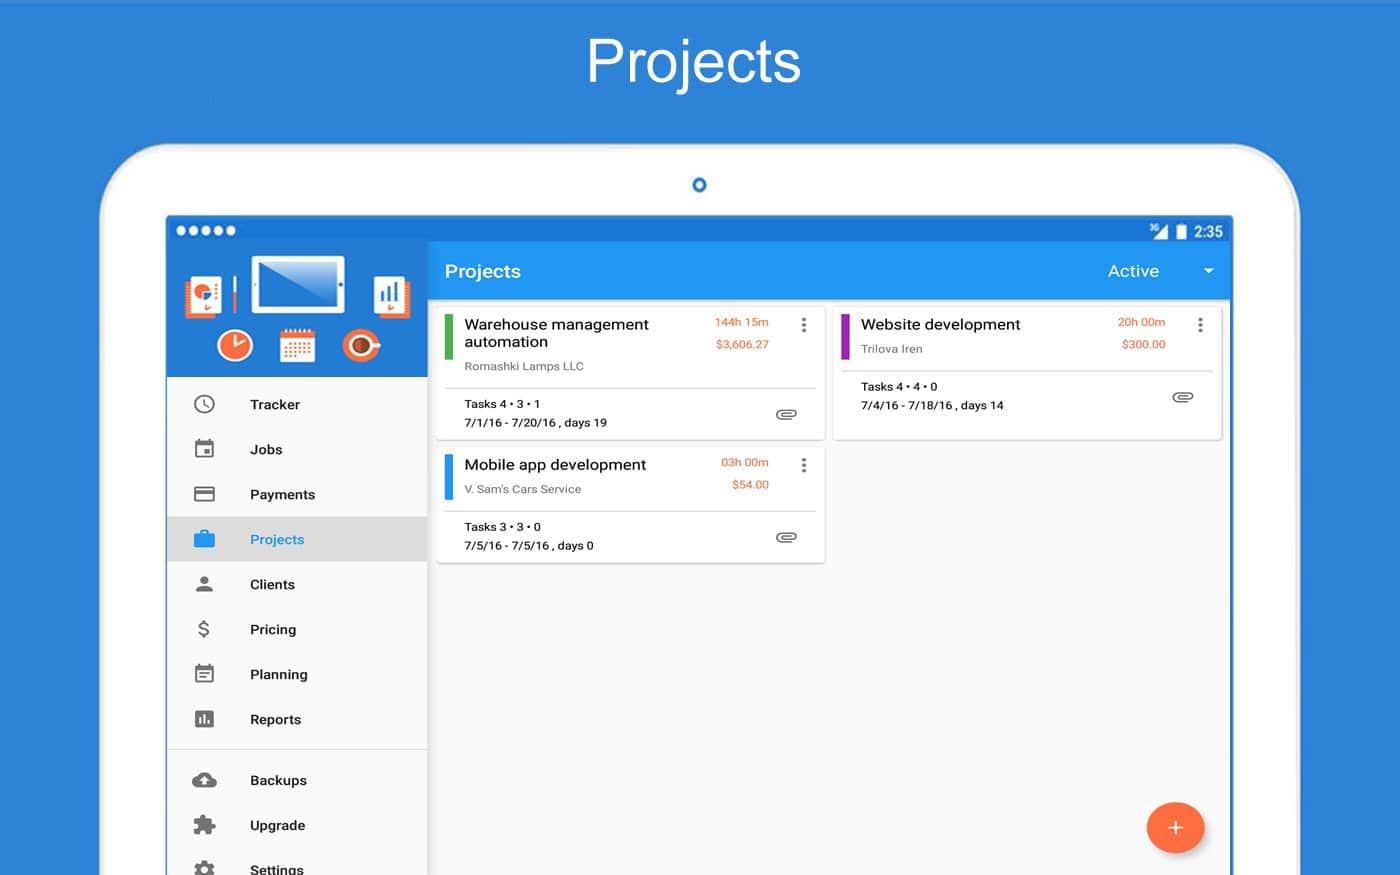Click attachment paperclip on Mobile app development
Viewport: 1400px width, 875px height.
pyautogui.click(x=786, y=537)
